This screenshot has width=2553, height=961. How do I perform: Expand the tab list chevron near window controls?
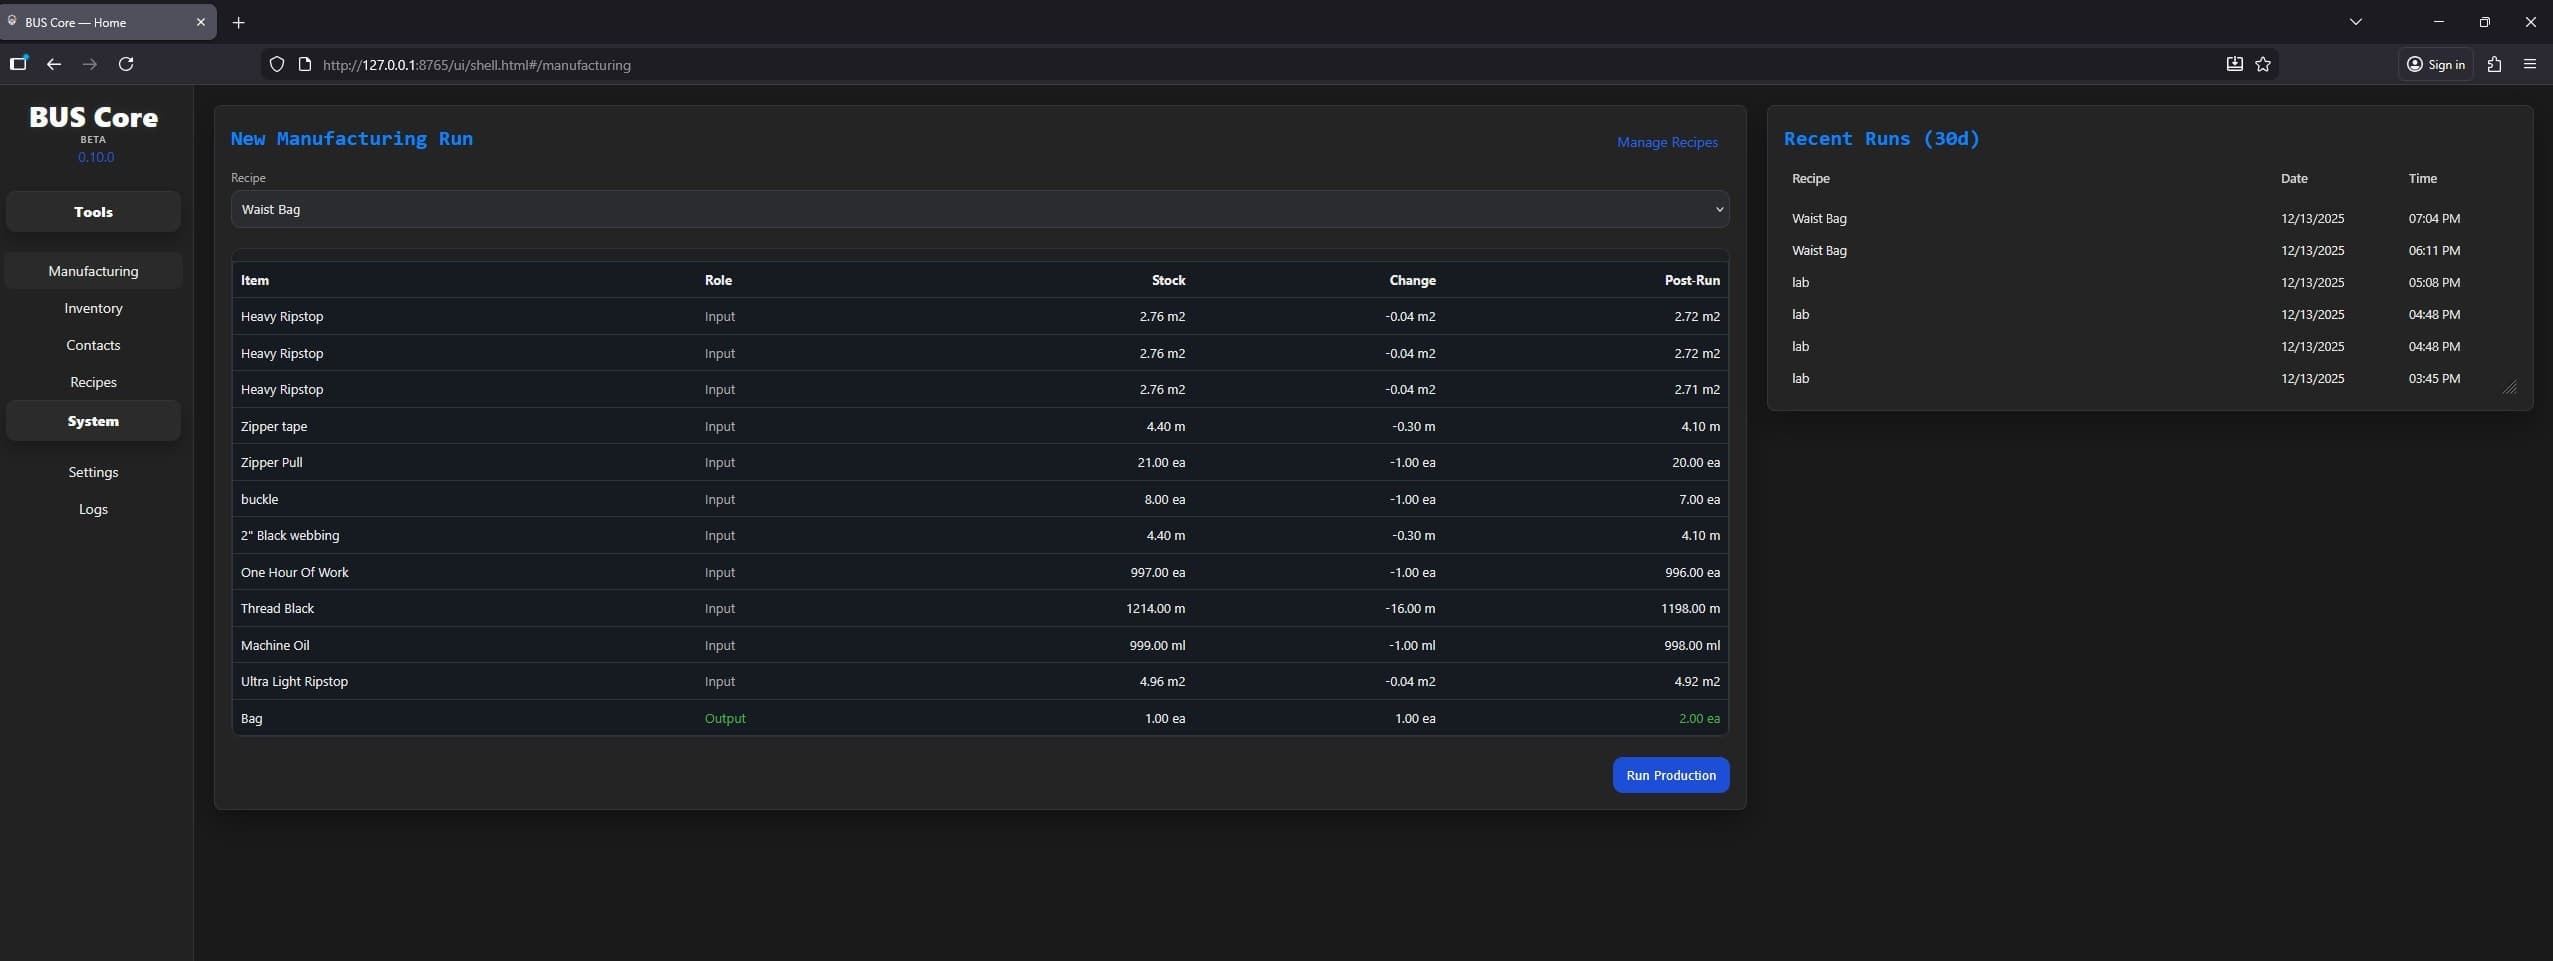tap(2355, 21)
